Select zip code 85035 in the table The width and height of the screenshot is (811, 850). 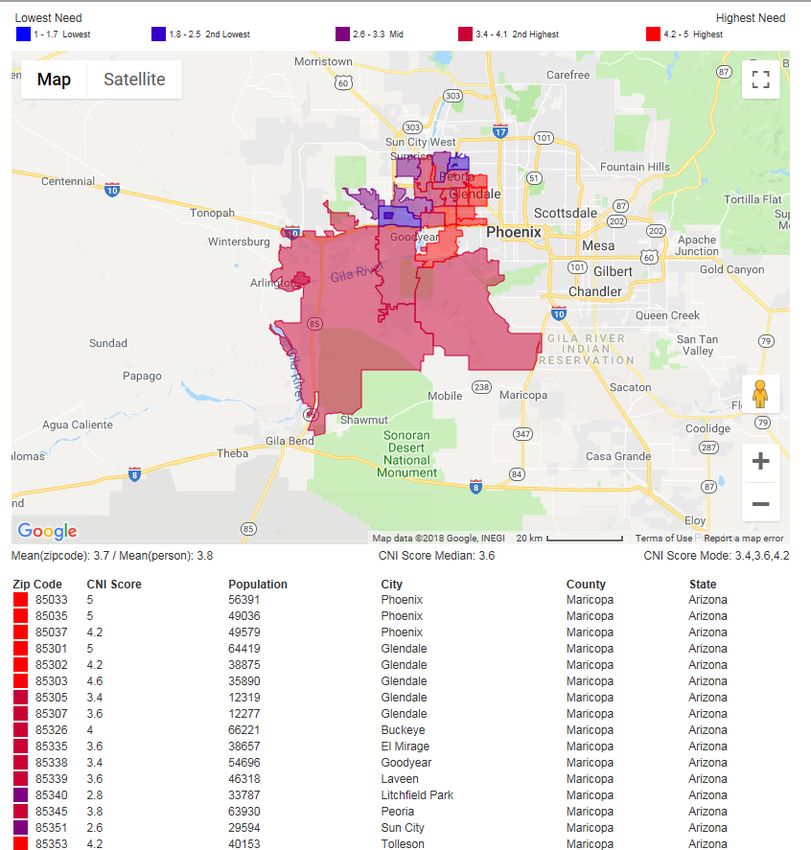tap(52, 616)
